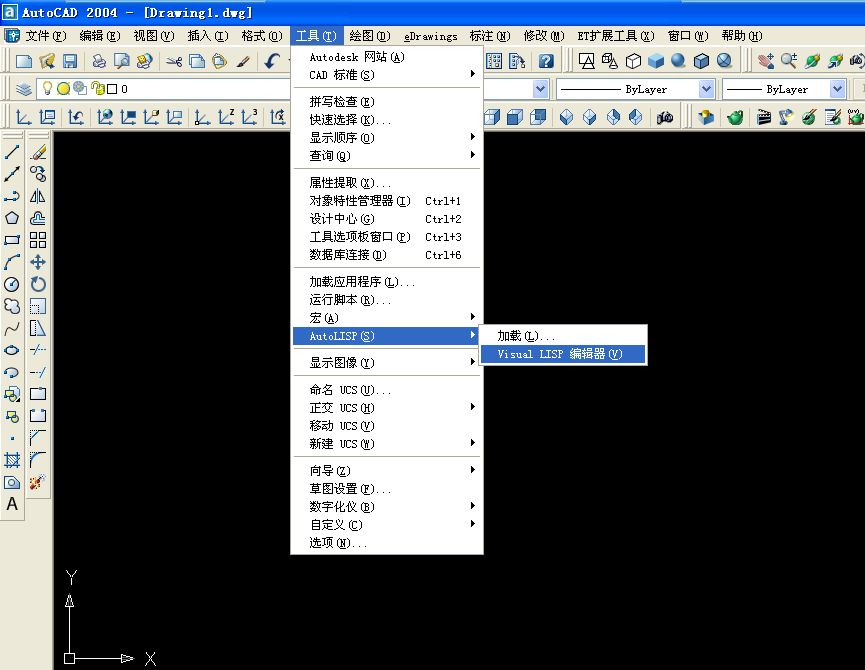Choose the Offset modify tool
The width and height of the screenshot is (865, 670).
38,218
